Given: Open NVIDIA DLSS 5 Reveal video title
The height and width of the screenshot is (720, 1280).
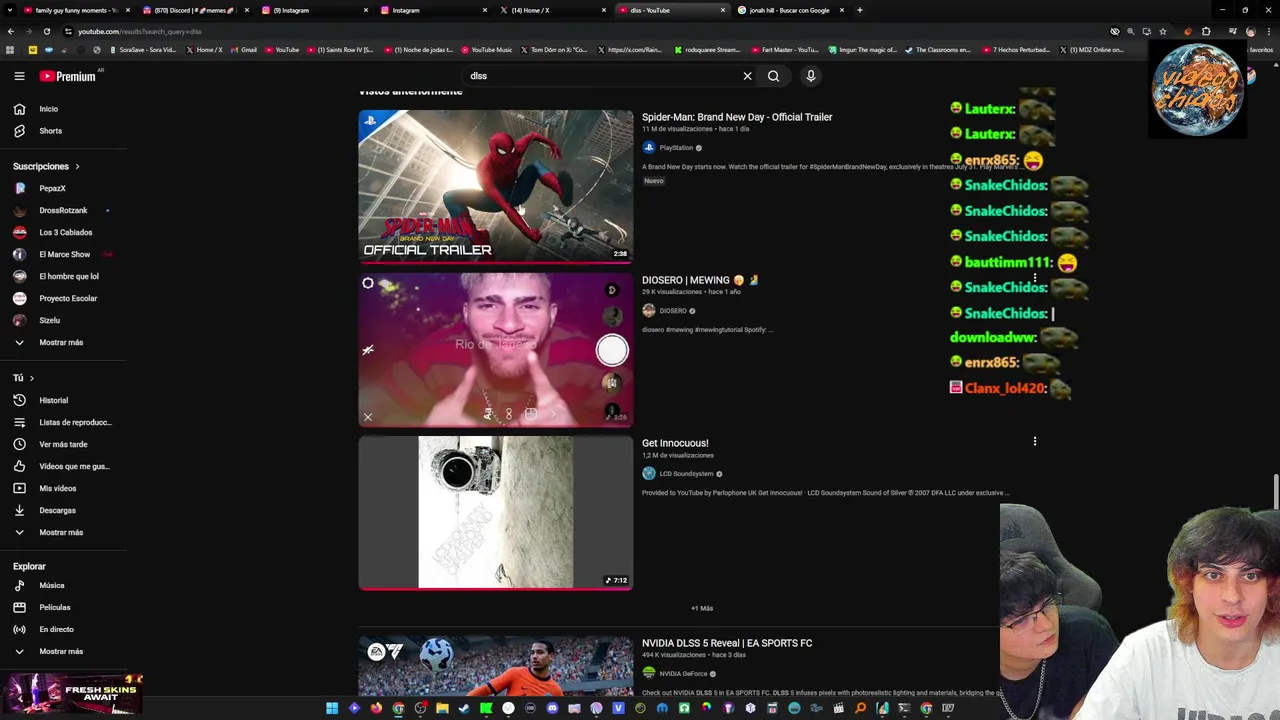Looking at the screenshot, I should [x=727, y=643].
